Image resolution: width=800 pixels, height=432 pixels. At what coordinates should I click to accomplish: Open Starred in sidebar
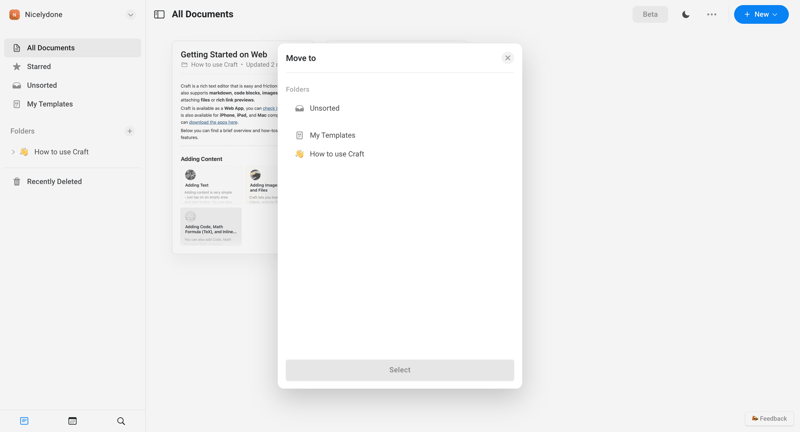pos(72,66)
